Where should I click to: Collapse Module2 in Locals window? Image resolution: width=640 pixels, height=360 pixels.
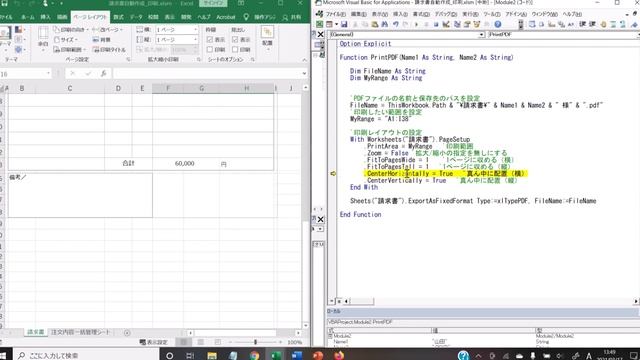(x=330, y=336)
